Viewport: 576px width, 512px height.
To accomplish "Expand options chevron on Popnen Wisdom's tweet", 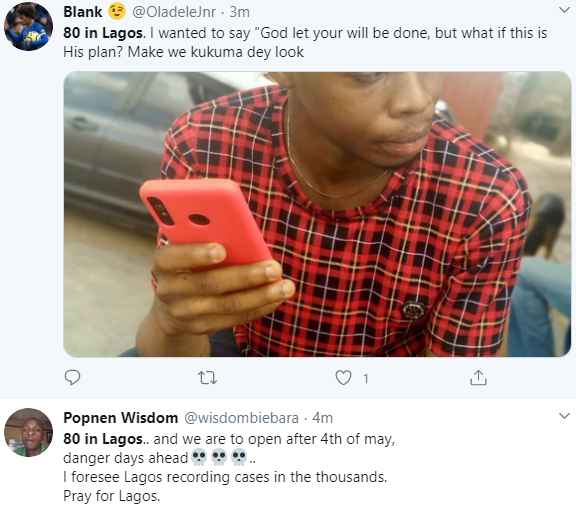I will click(x=564, y=416).
